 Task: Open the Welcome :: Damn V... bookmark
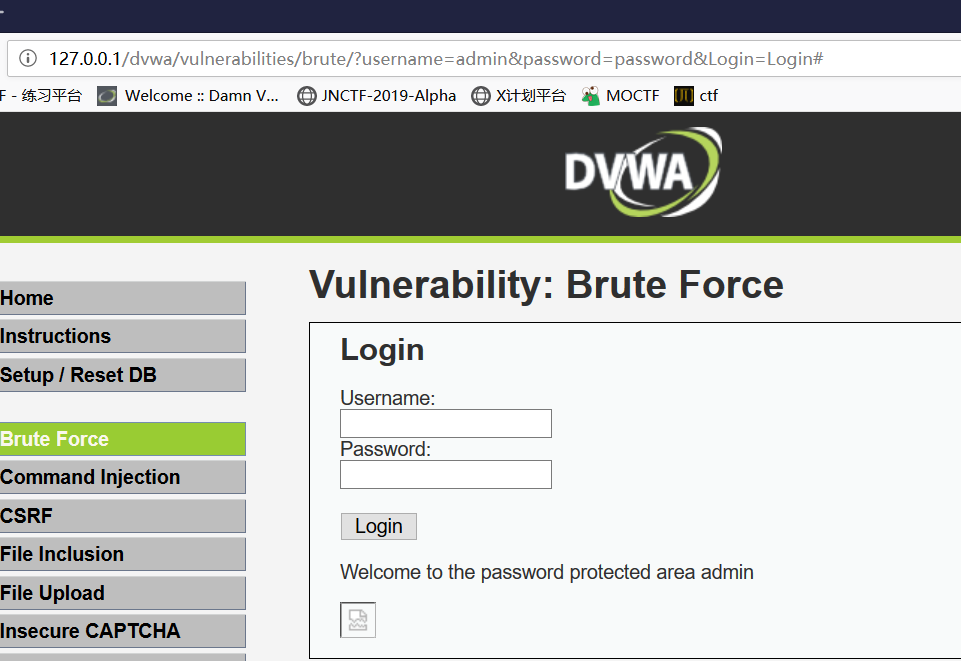[189, 96]
